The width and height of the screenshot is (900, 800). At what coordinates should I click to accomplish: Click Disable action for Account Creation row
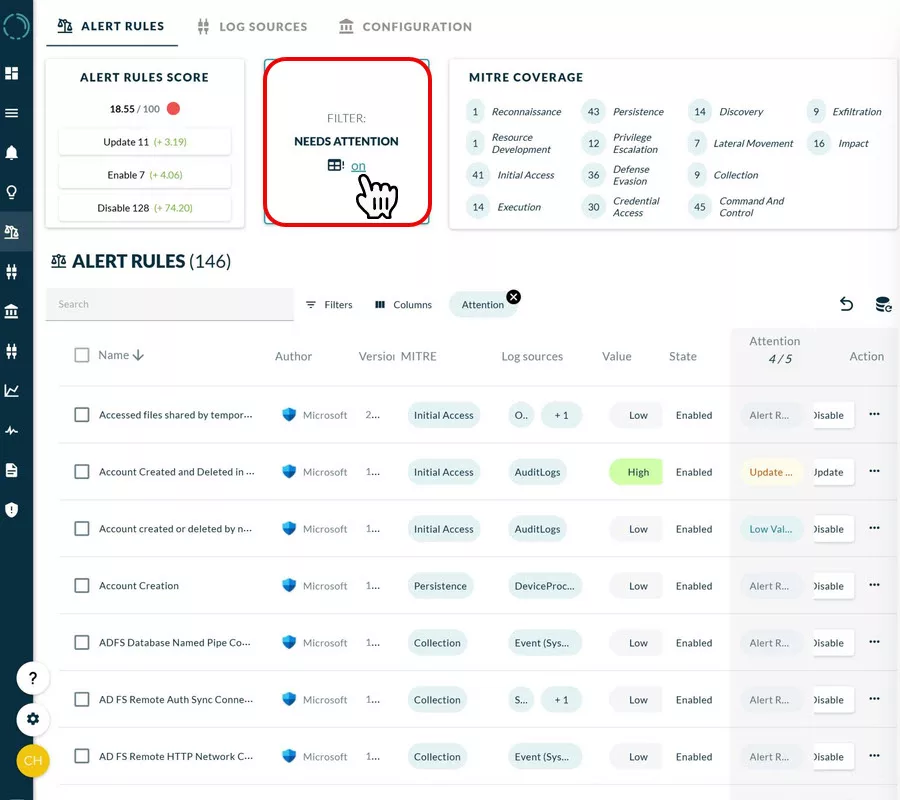coord(832,586)
